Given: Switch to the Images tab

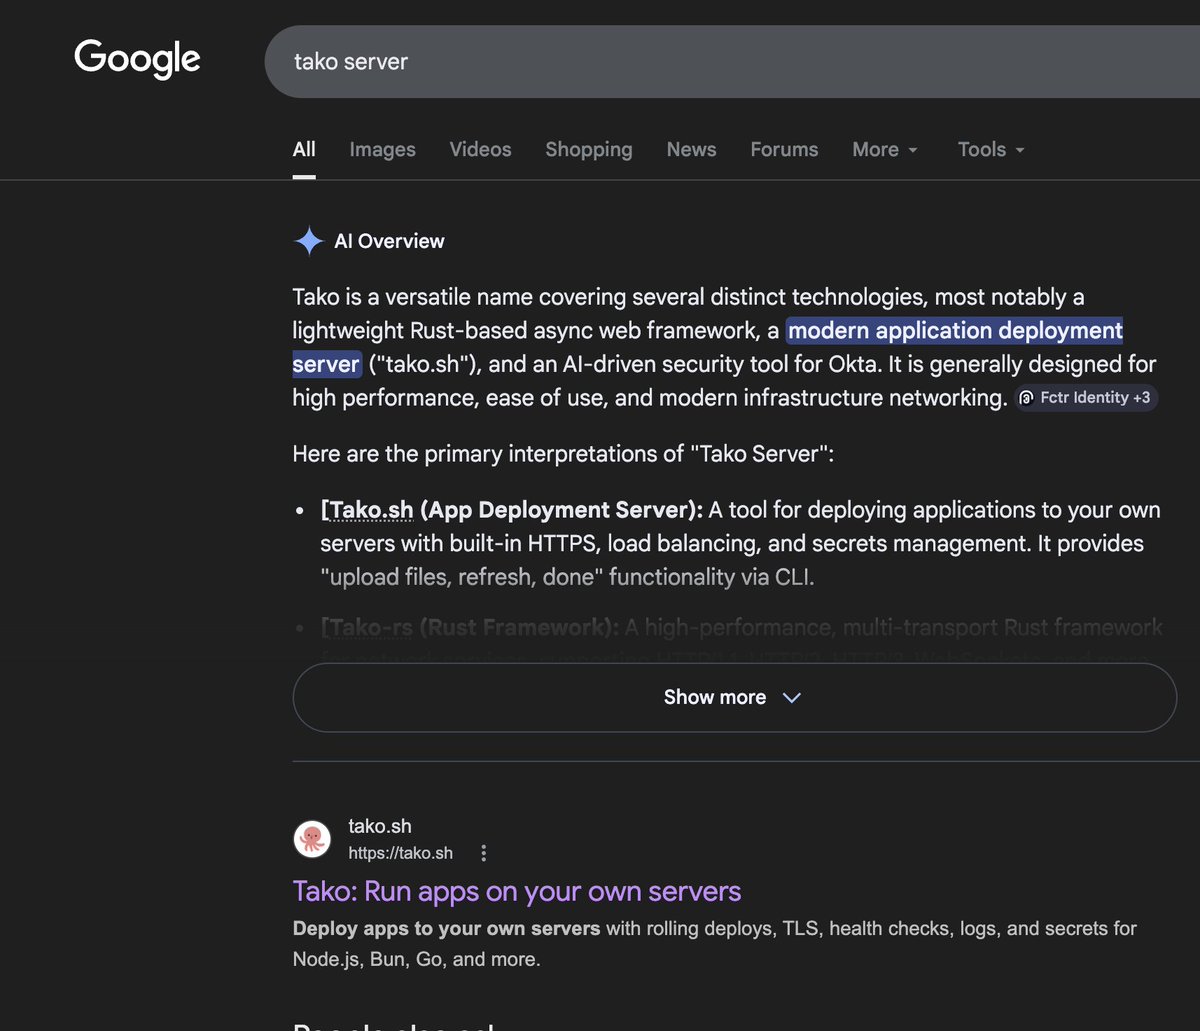Looking at the screenshot, I should (x=382, y=150).
